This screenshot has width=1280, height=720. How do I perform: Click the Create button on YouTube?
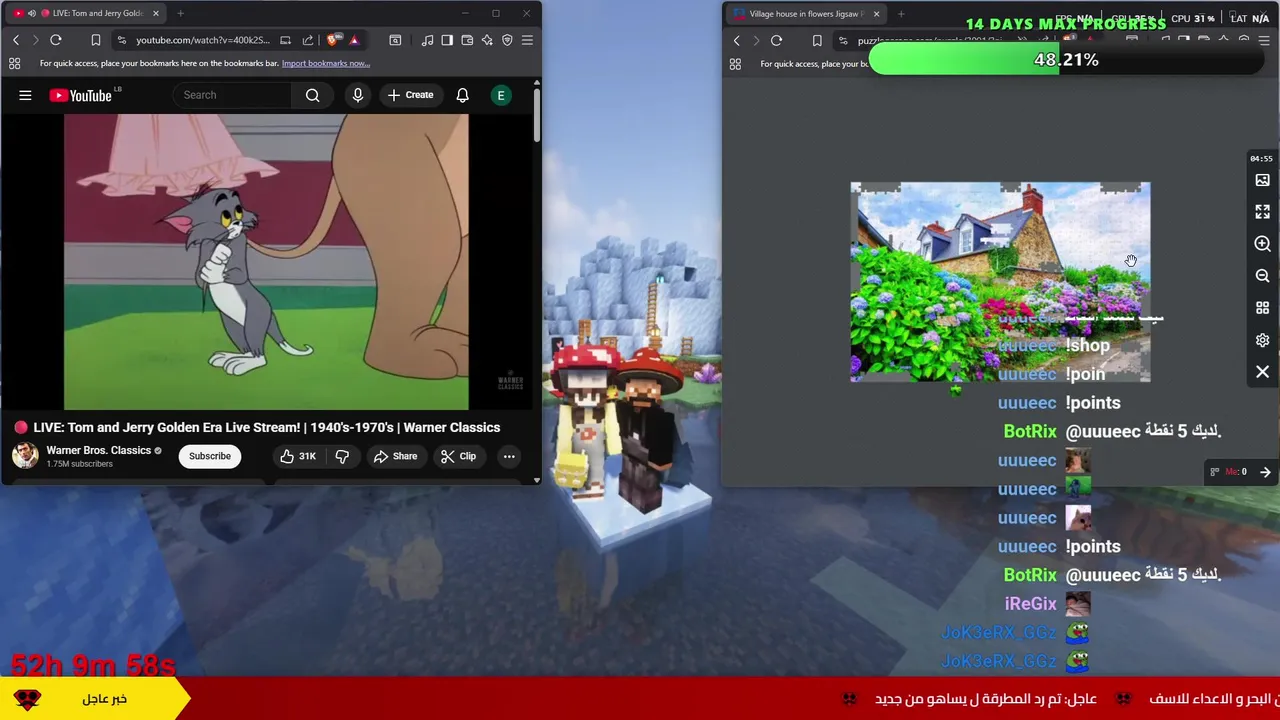pyautogui.click(x=410, y=95)
